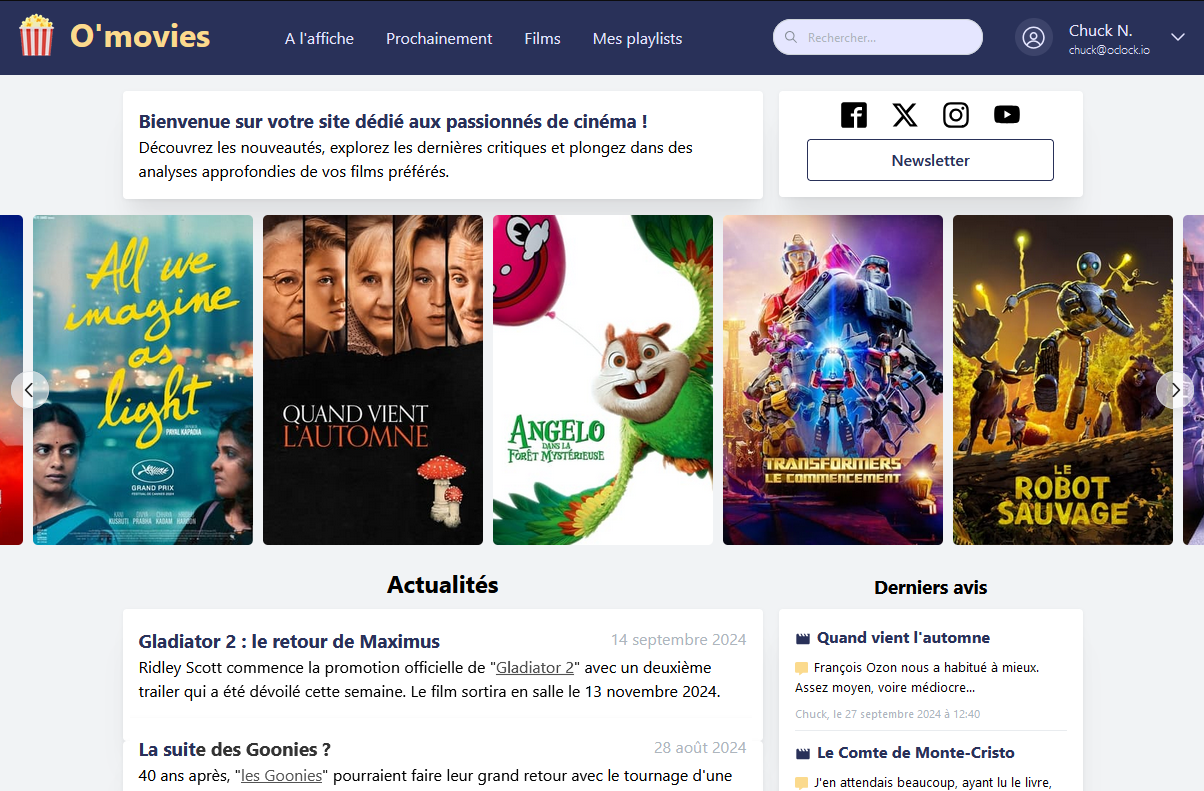The image size is (1204, 791).
Task: Click the popcorn logo icon
Action: click(x=37, y=36)
